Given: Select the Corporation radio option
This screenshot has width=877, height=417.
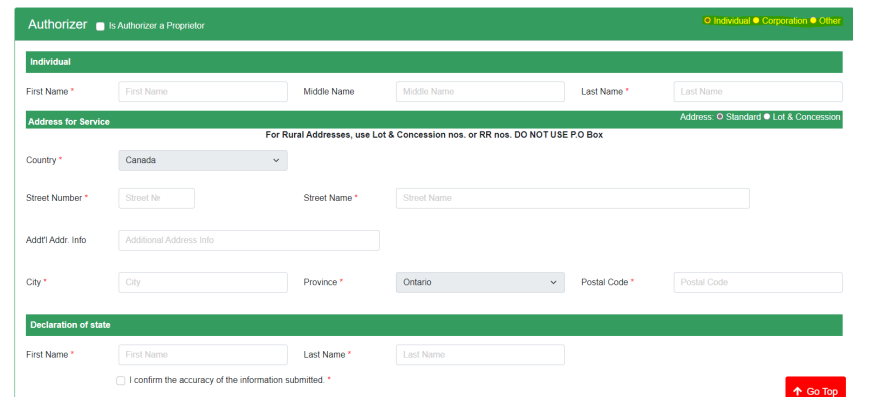Looking at the screenshot, I should (756, 21).
